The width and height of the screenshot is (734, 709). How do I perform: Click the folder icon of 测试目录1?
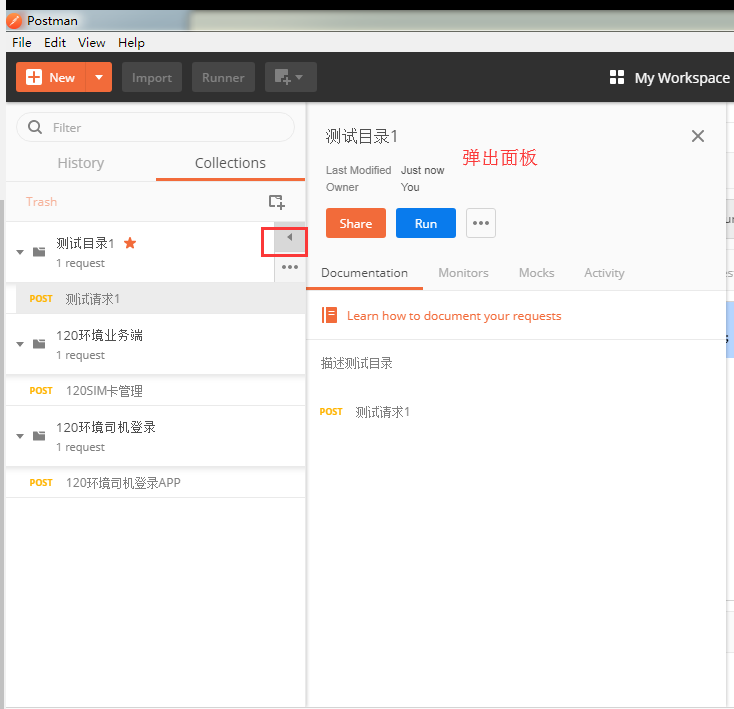click(39, 252)
